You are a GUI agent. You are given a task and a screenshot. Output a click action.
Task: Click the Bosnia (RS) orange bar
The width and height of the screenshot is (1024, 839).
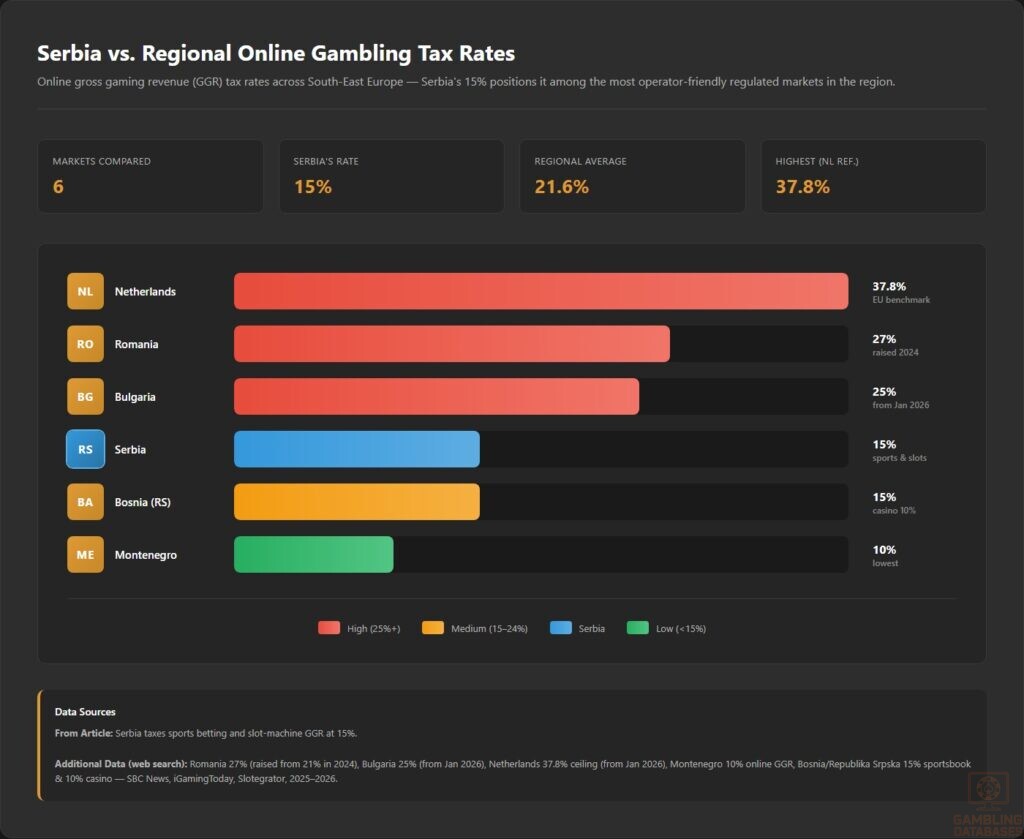coord(357,502)
